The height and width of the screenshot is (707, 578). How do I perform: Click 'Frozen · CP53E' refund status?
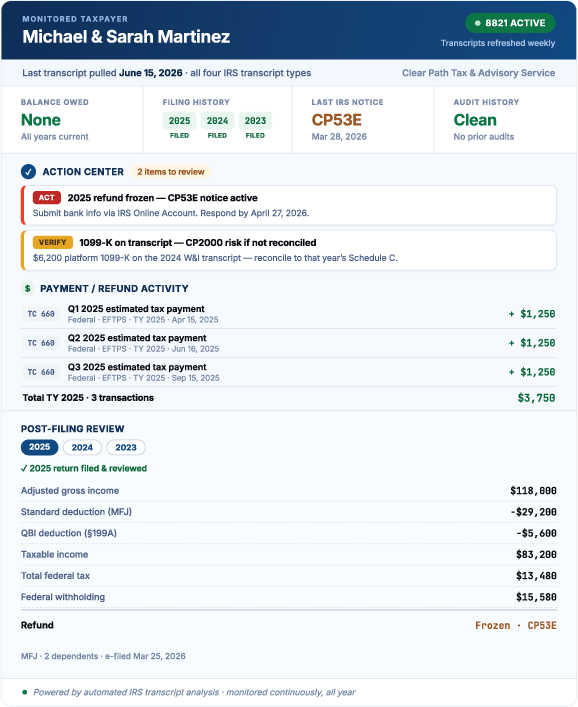click(516, 625)
